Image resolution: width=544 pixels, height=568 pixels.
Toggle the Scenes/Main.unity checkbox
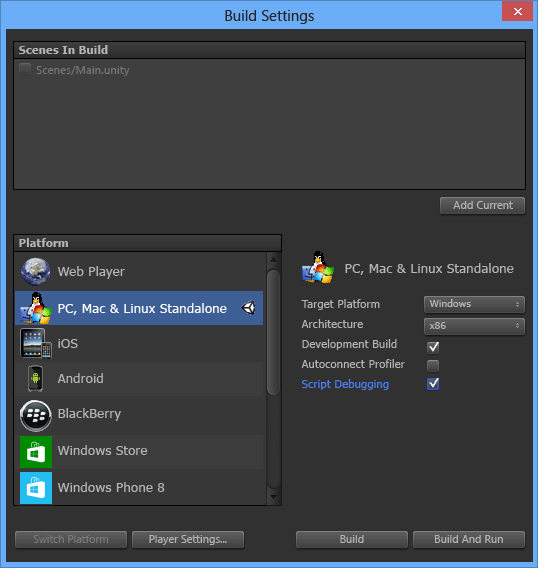tap(25, 69)
